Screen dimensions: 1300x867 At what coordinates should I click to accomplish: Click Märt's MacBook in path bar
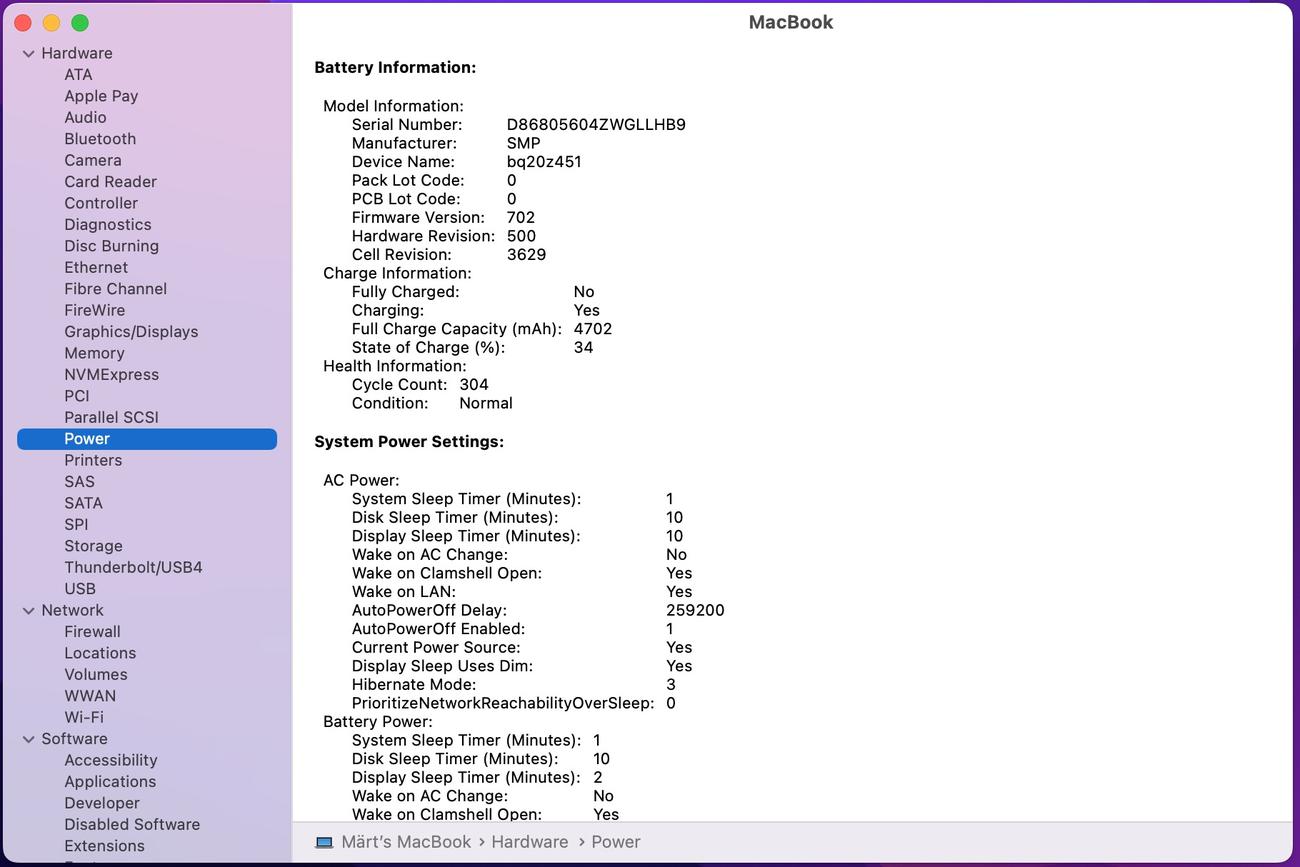pyautogui.click(x=406, y=842)
